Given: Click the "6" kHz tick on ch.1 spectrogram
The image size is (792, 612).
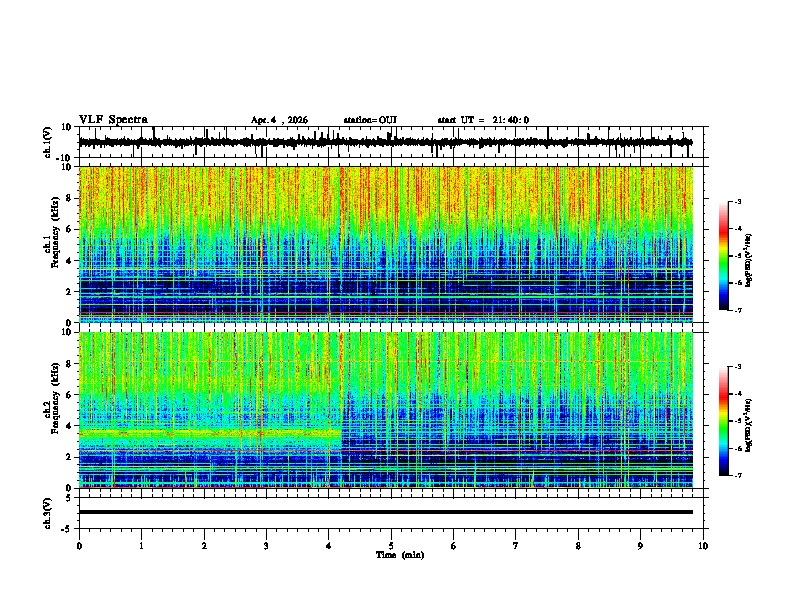Looking at the screenshot, I should click(x=70, y=229).
